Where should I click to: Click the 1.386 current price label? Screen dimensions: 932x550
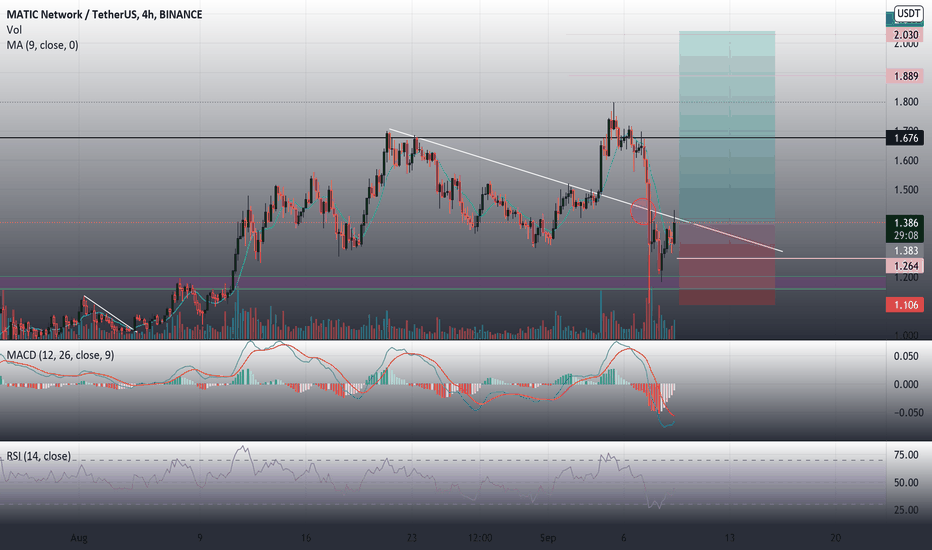click(x=905, y=223)
